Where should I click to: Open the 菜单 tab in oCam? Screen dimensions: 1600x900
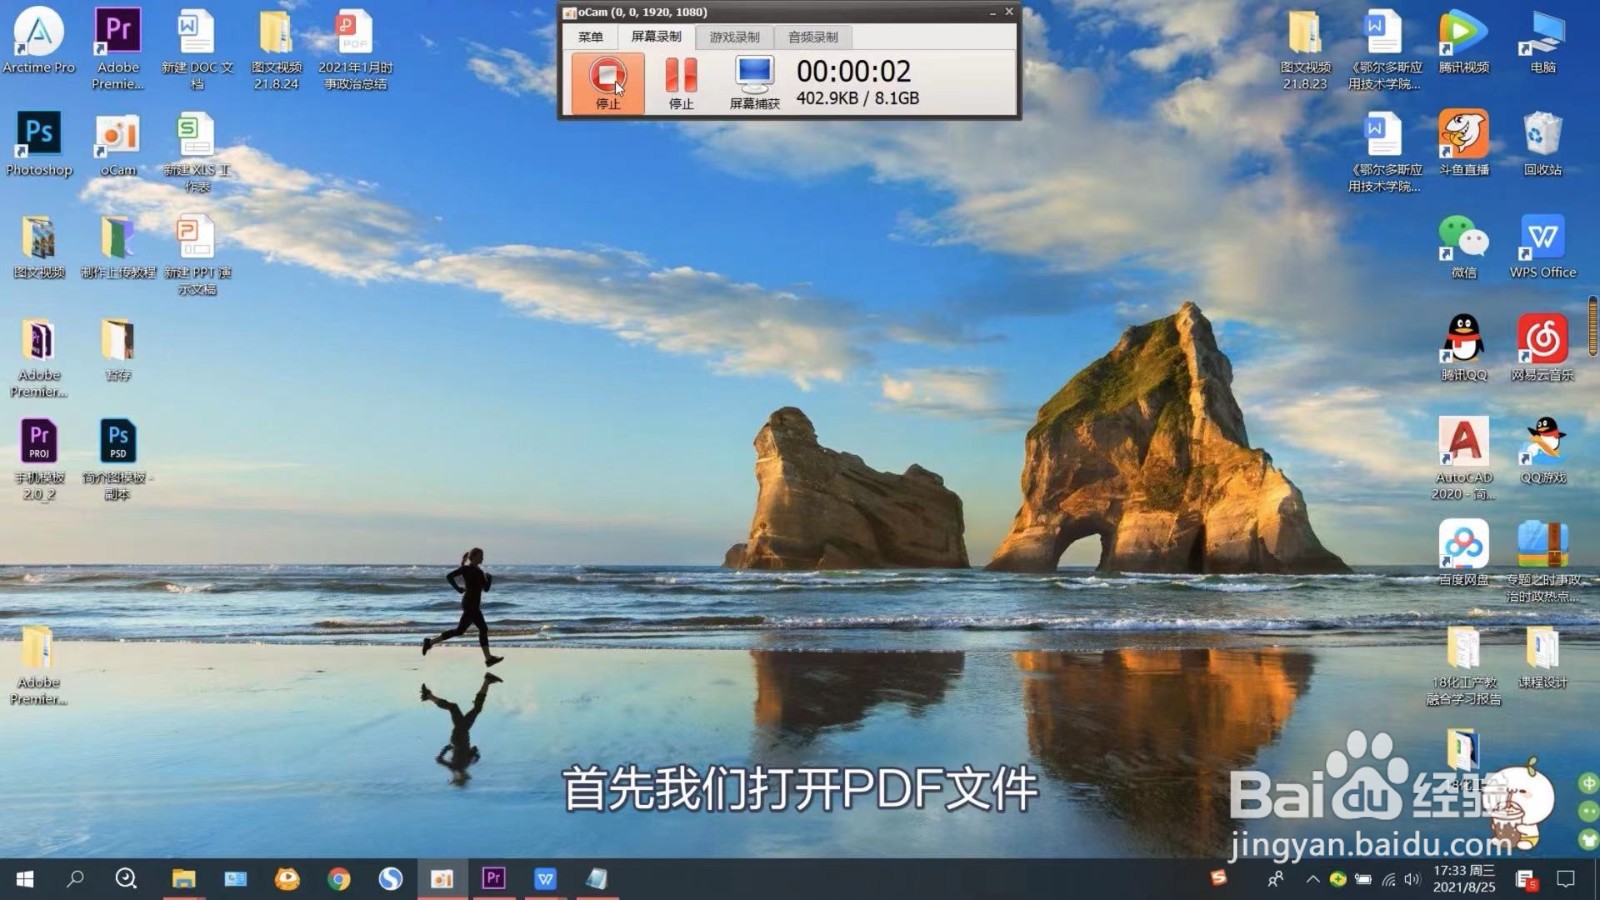pos(590,37)
